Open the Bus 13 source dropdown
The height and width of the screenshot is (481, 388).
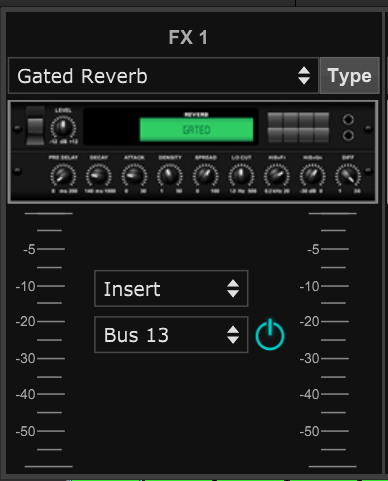click(171, 335)
